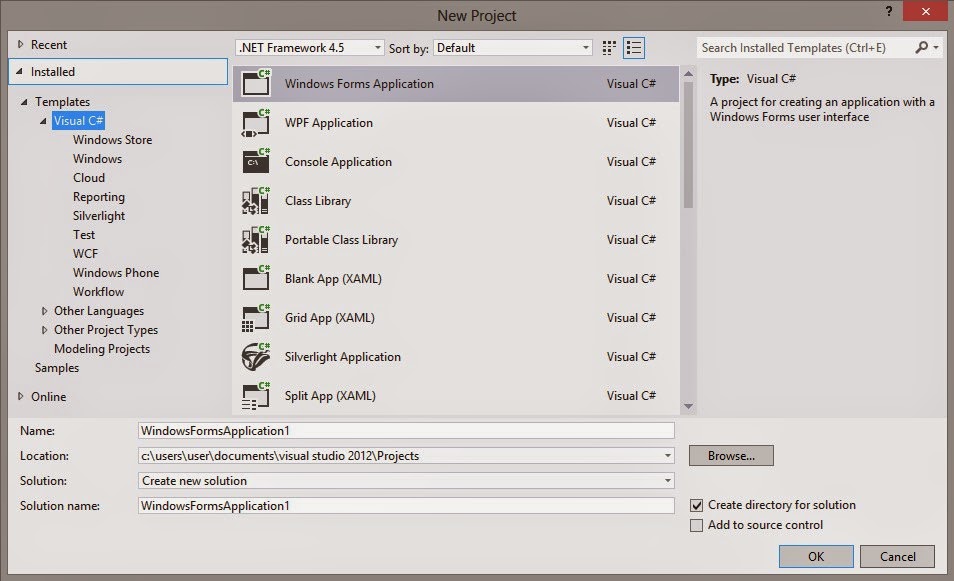
Task: Open search options dropdown arrow
Action: [936, 47]
